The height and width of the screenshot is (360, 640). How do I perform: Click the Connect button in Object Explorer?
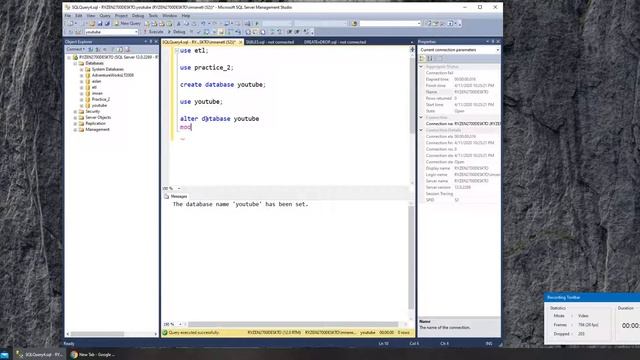pyautogui.click(x=76, y=49)
